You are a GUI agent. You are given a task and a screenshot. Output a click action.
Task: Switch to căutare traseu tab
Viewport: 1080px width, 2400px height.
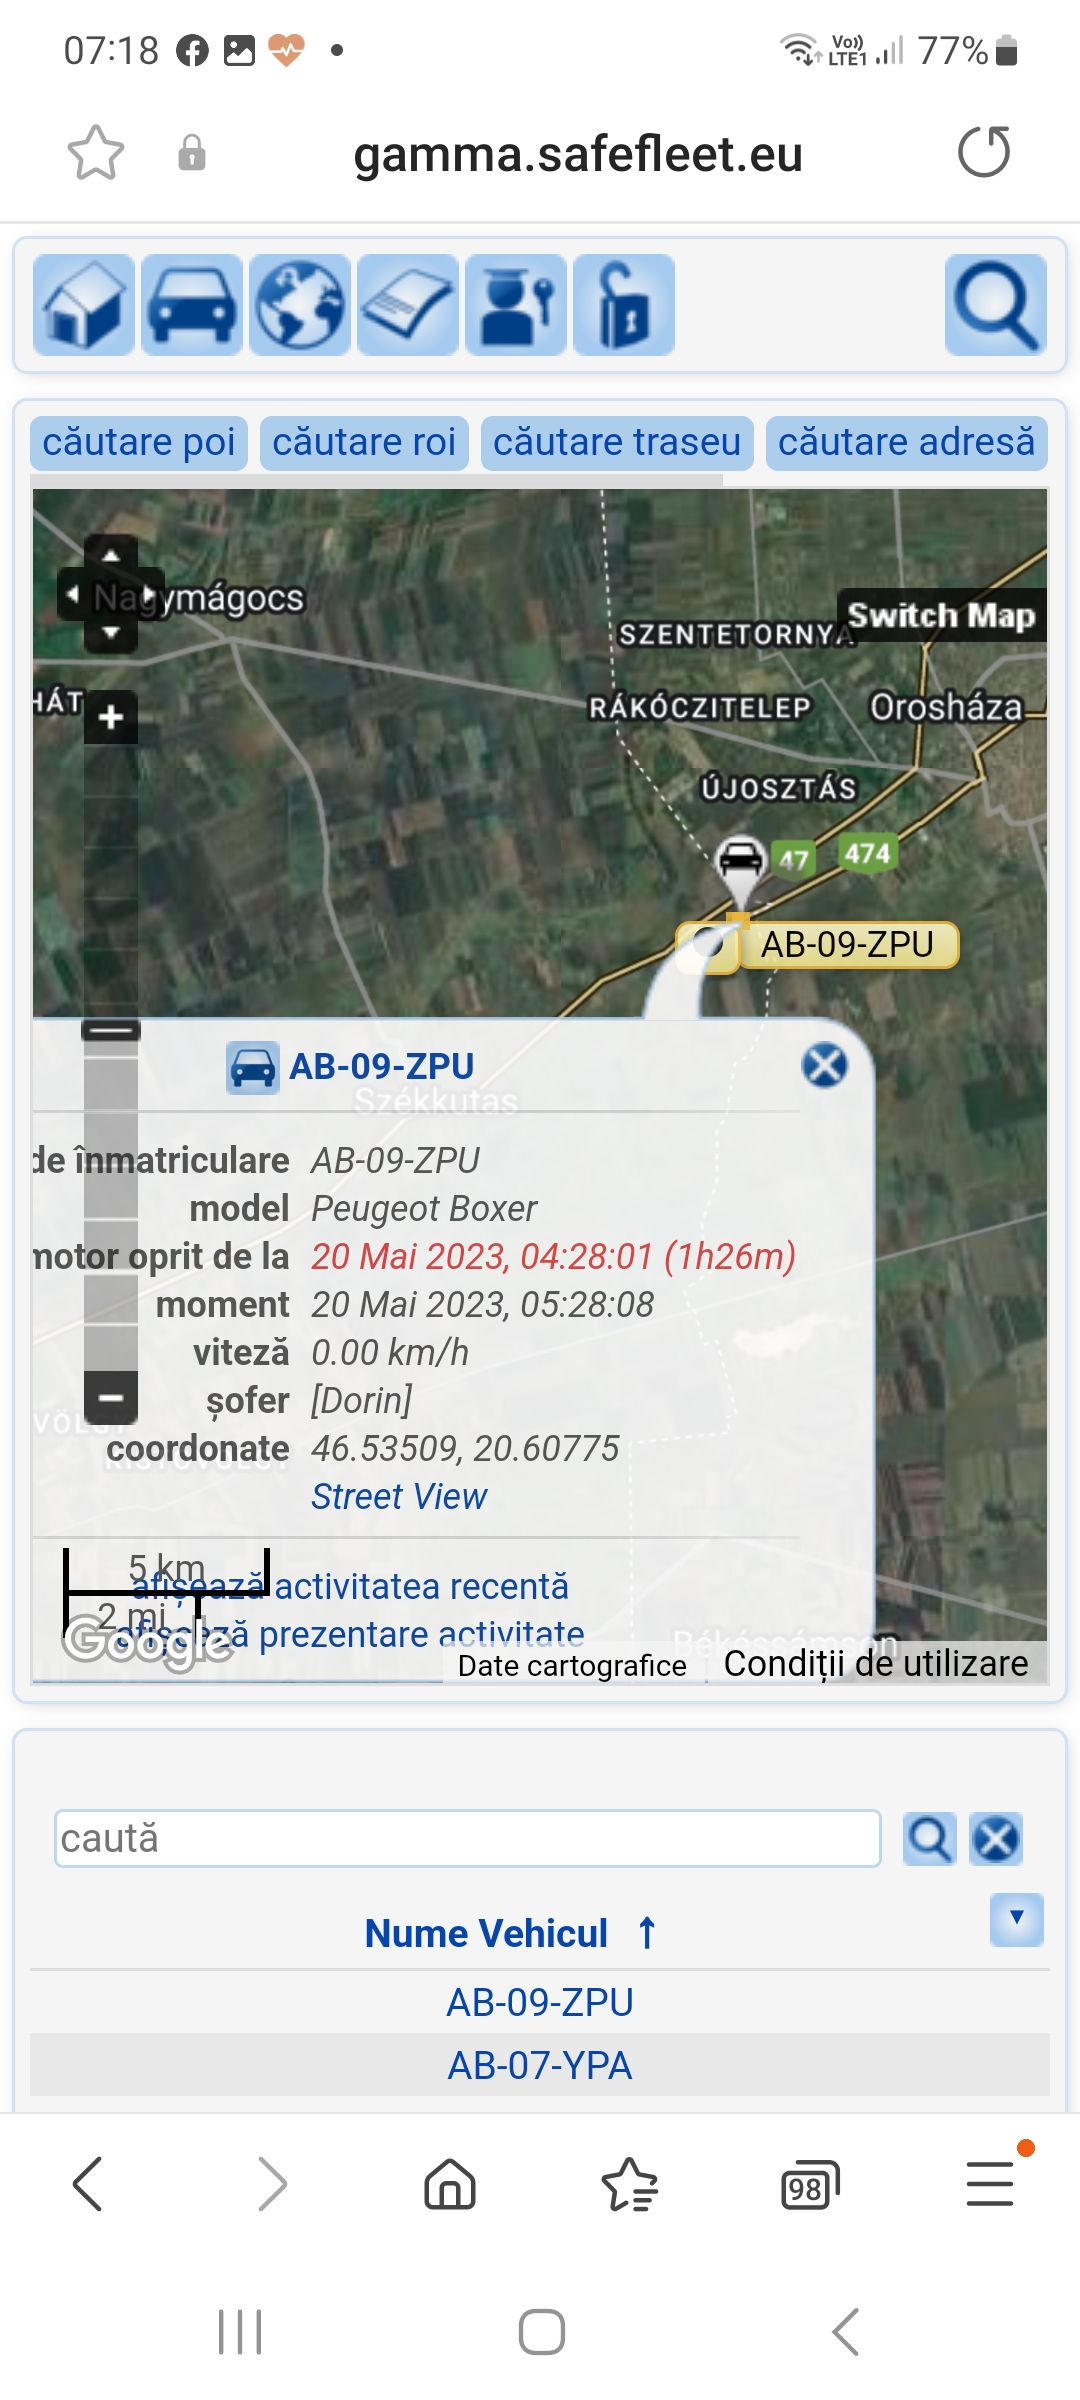[x=617, y=443]
